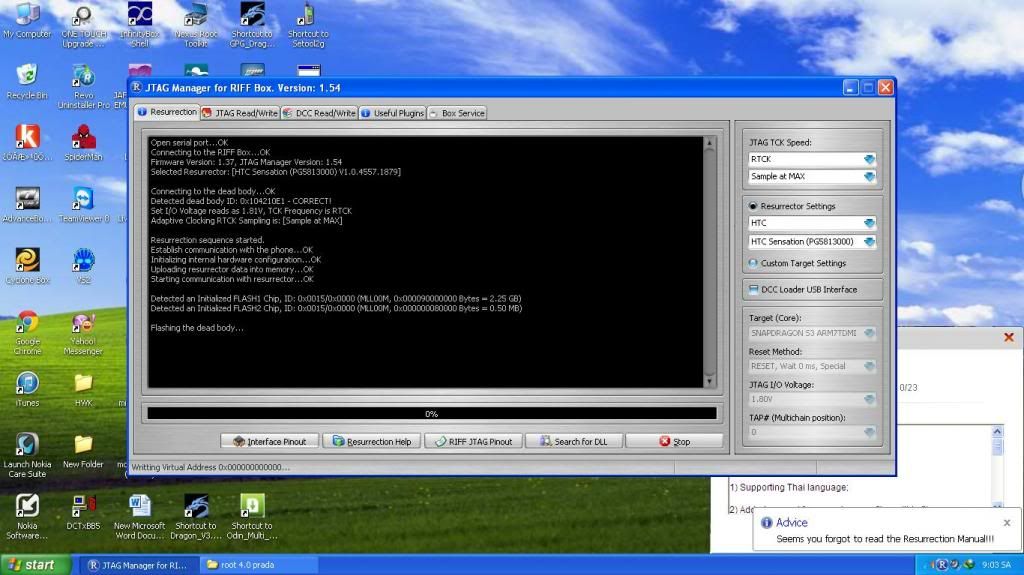This screenshot has width=1024, height=575.
Task: Switch to the Useful Plugins tab
Action: click(392, 113)
